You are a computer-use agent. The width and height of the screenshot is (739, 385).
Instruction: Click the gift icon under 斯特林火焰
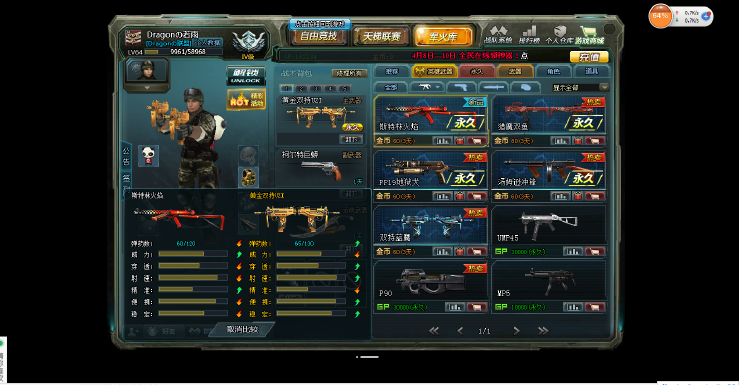click(x=460, y=141)
